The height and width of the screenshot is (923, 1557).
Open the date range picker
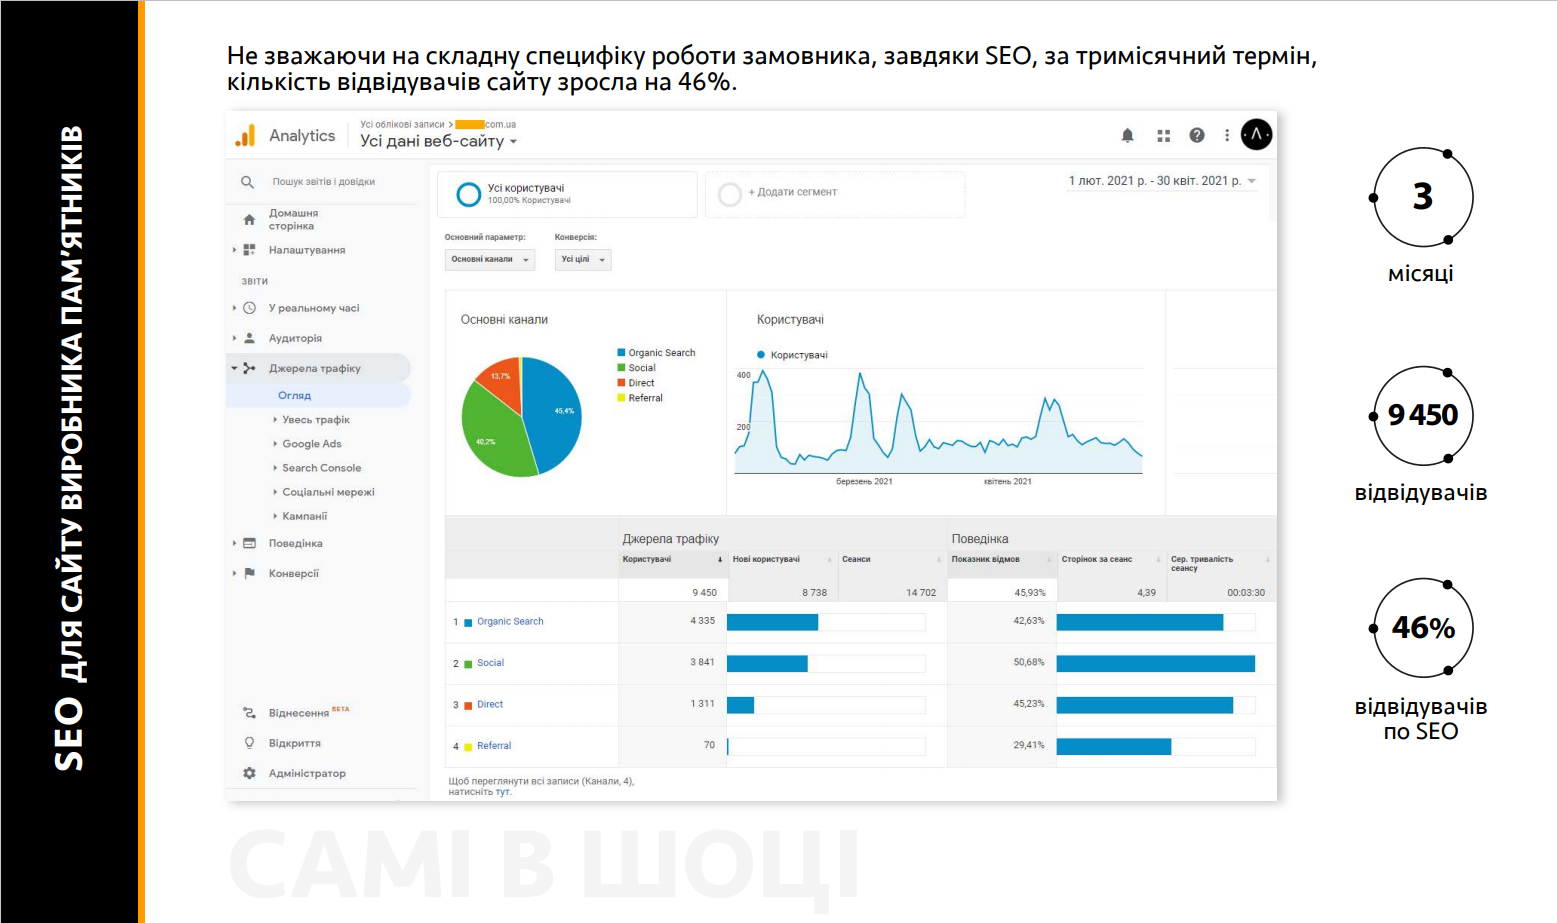[x=1162, y=181]
